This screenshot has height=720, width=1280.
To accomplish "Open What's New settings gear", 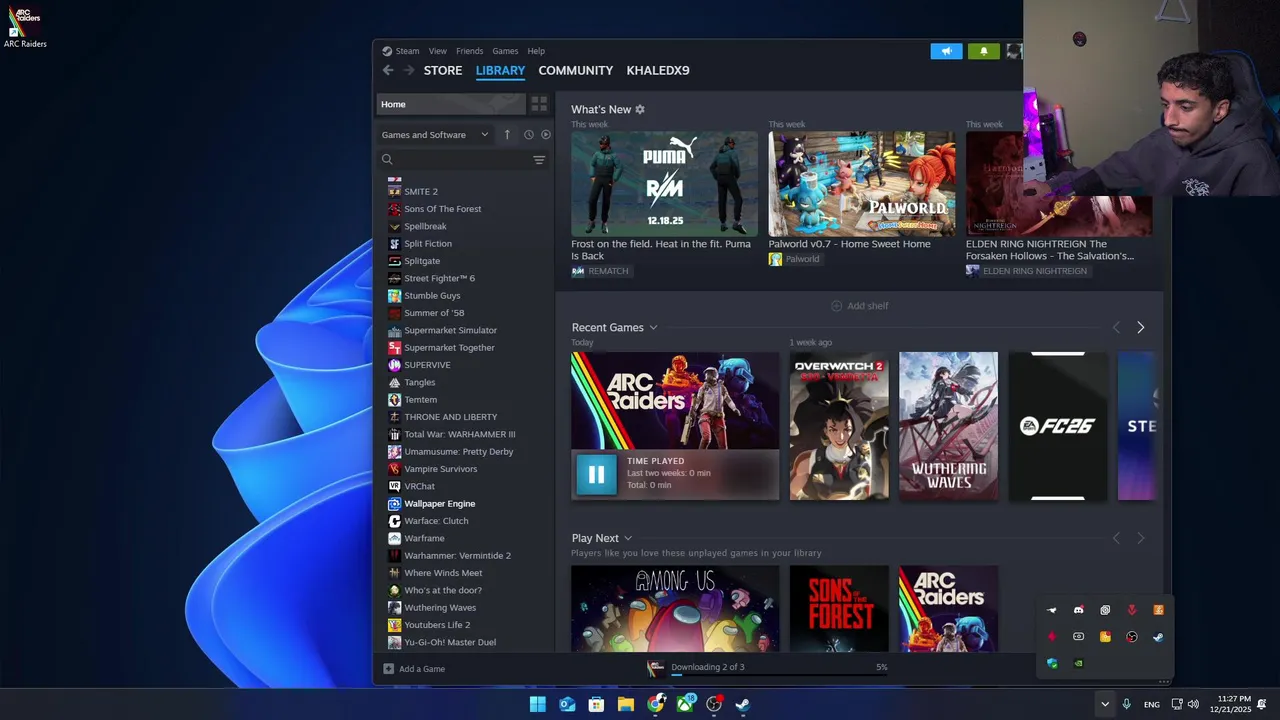I will pos(640,110).
